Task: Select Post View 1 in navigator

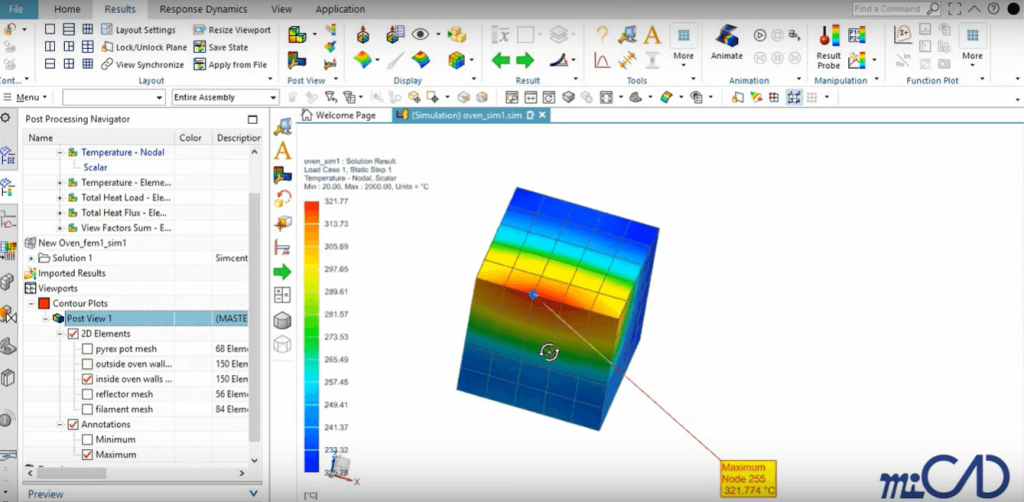Action: click(x=90, y=319)
